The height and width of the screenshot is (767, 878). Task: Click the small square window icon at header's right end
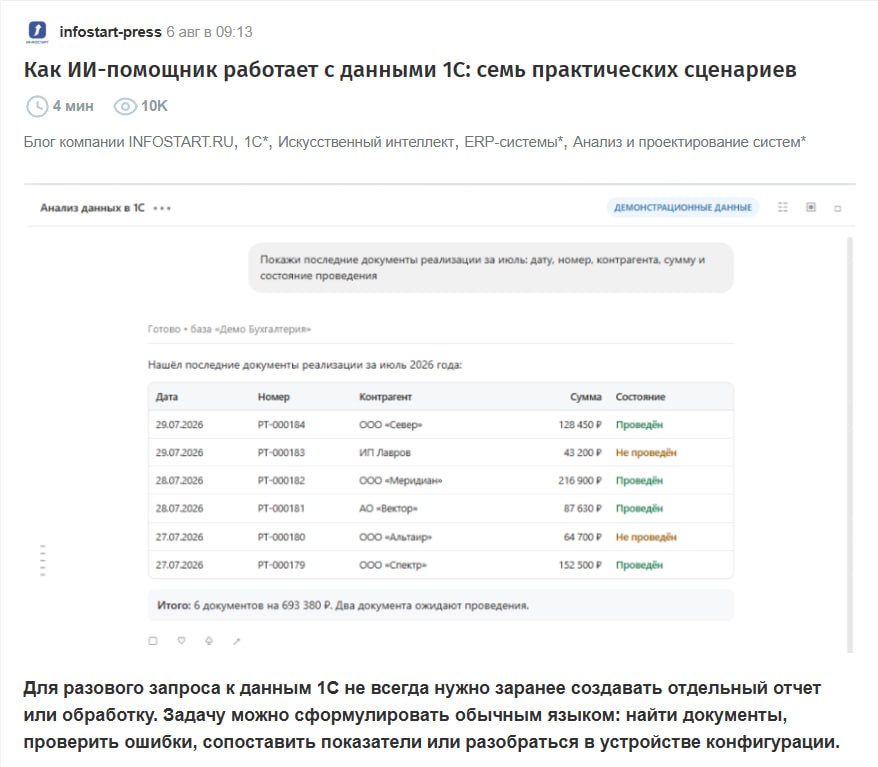(x=838, y=208)
